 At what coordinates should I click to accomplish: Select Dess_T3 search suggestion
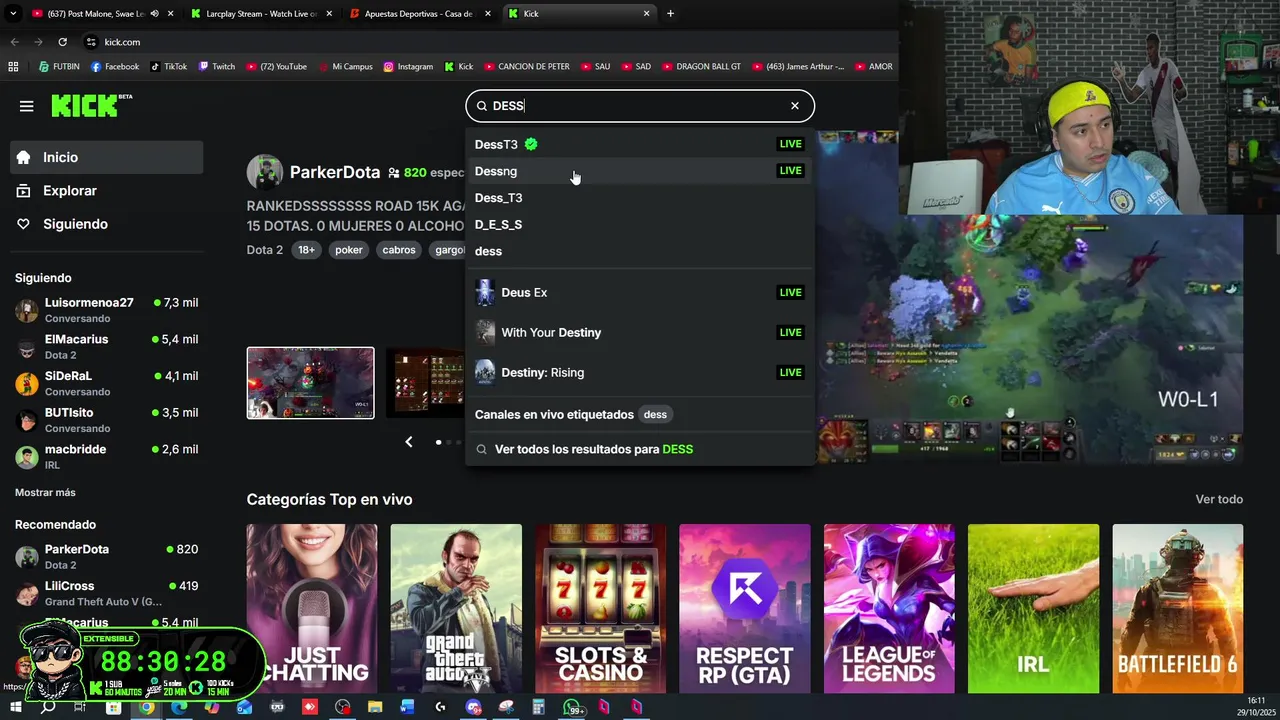(640, 198)
